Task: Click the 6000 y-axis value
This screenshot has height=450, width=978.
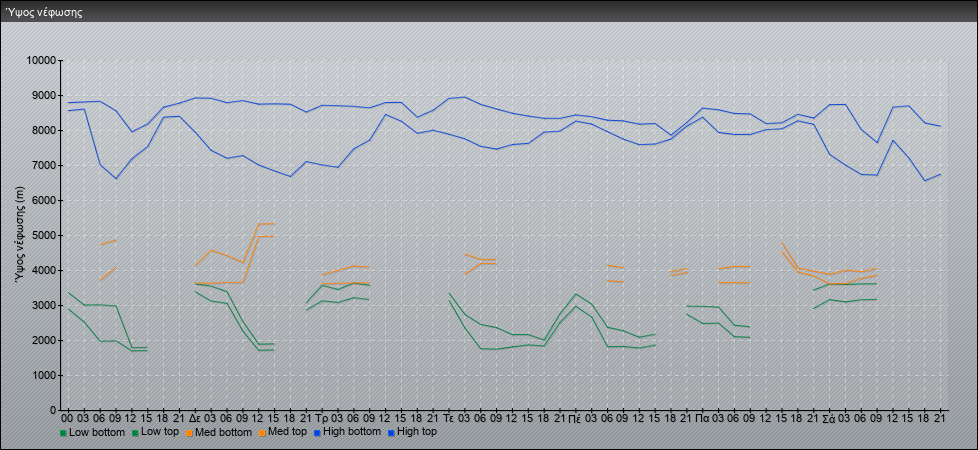Action: pyautogui.click(x=44, y=200)
